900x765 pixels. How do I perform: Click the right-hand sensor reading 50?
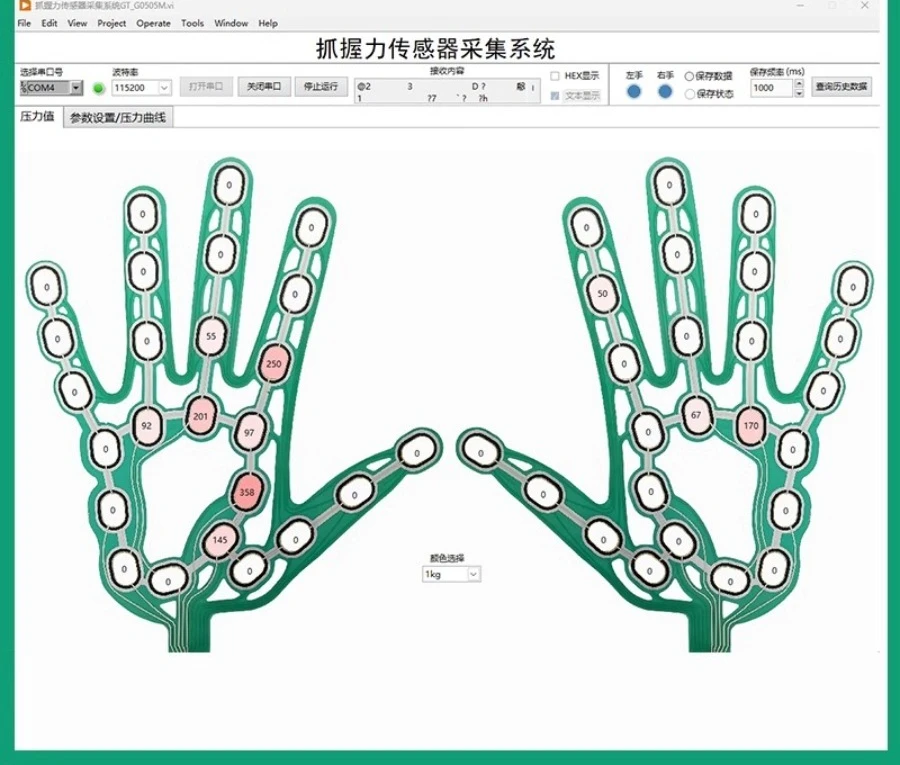point(602,294)
